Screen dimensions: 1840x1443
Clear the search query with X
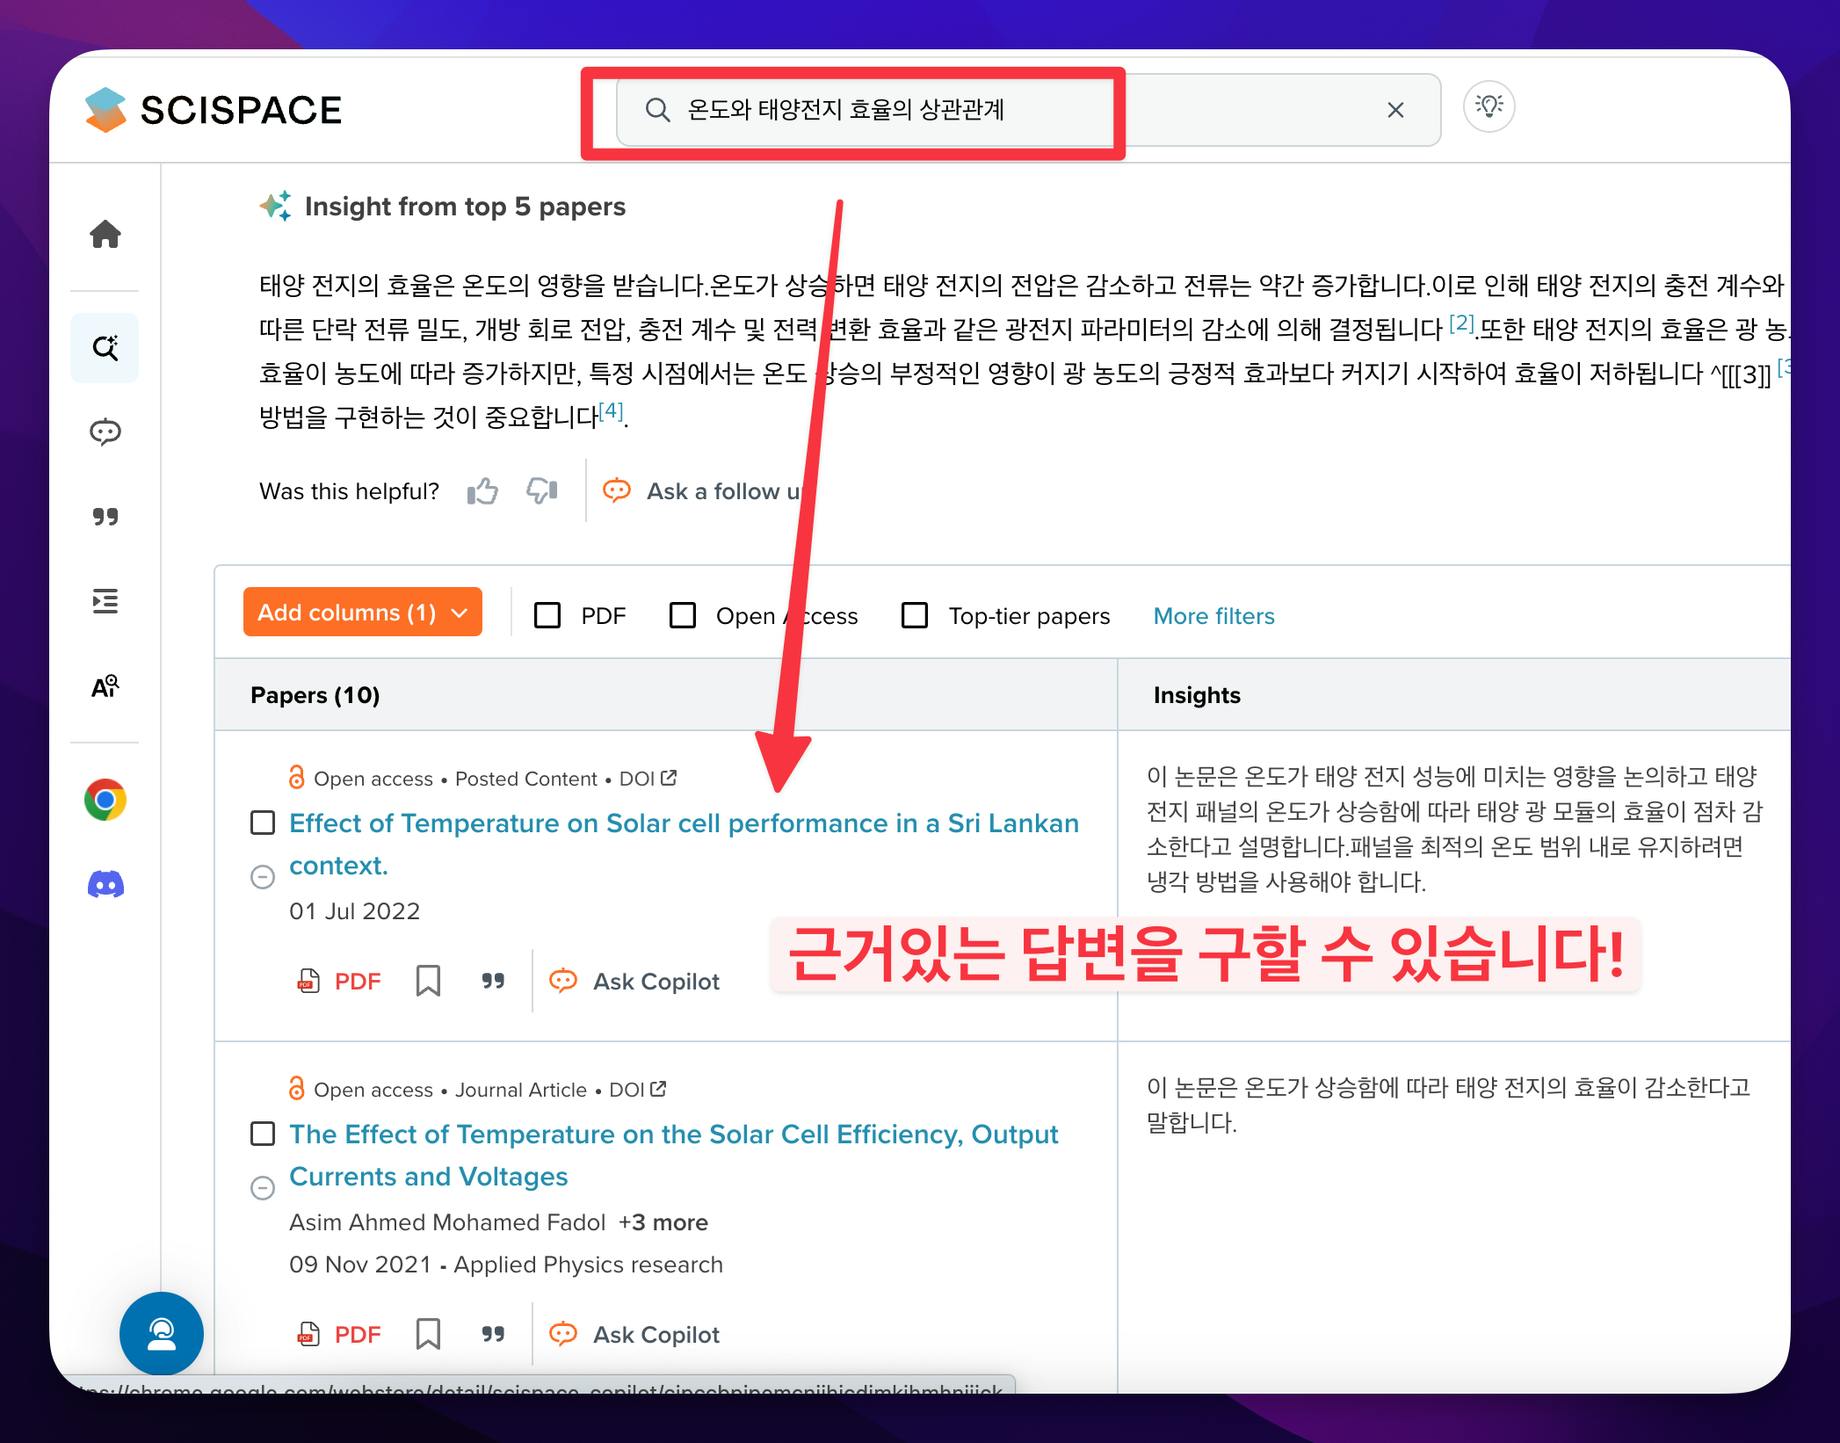[1395, 110]
